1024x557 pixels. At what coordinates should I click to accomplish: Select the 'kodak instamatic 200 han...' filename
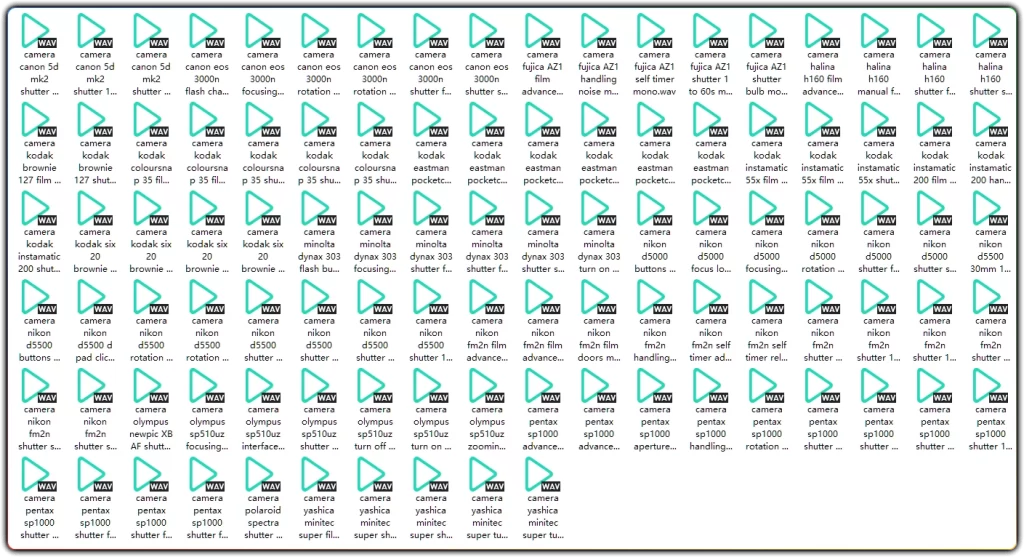990,162
